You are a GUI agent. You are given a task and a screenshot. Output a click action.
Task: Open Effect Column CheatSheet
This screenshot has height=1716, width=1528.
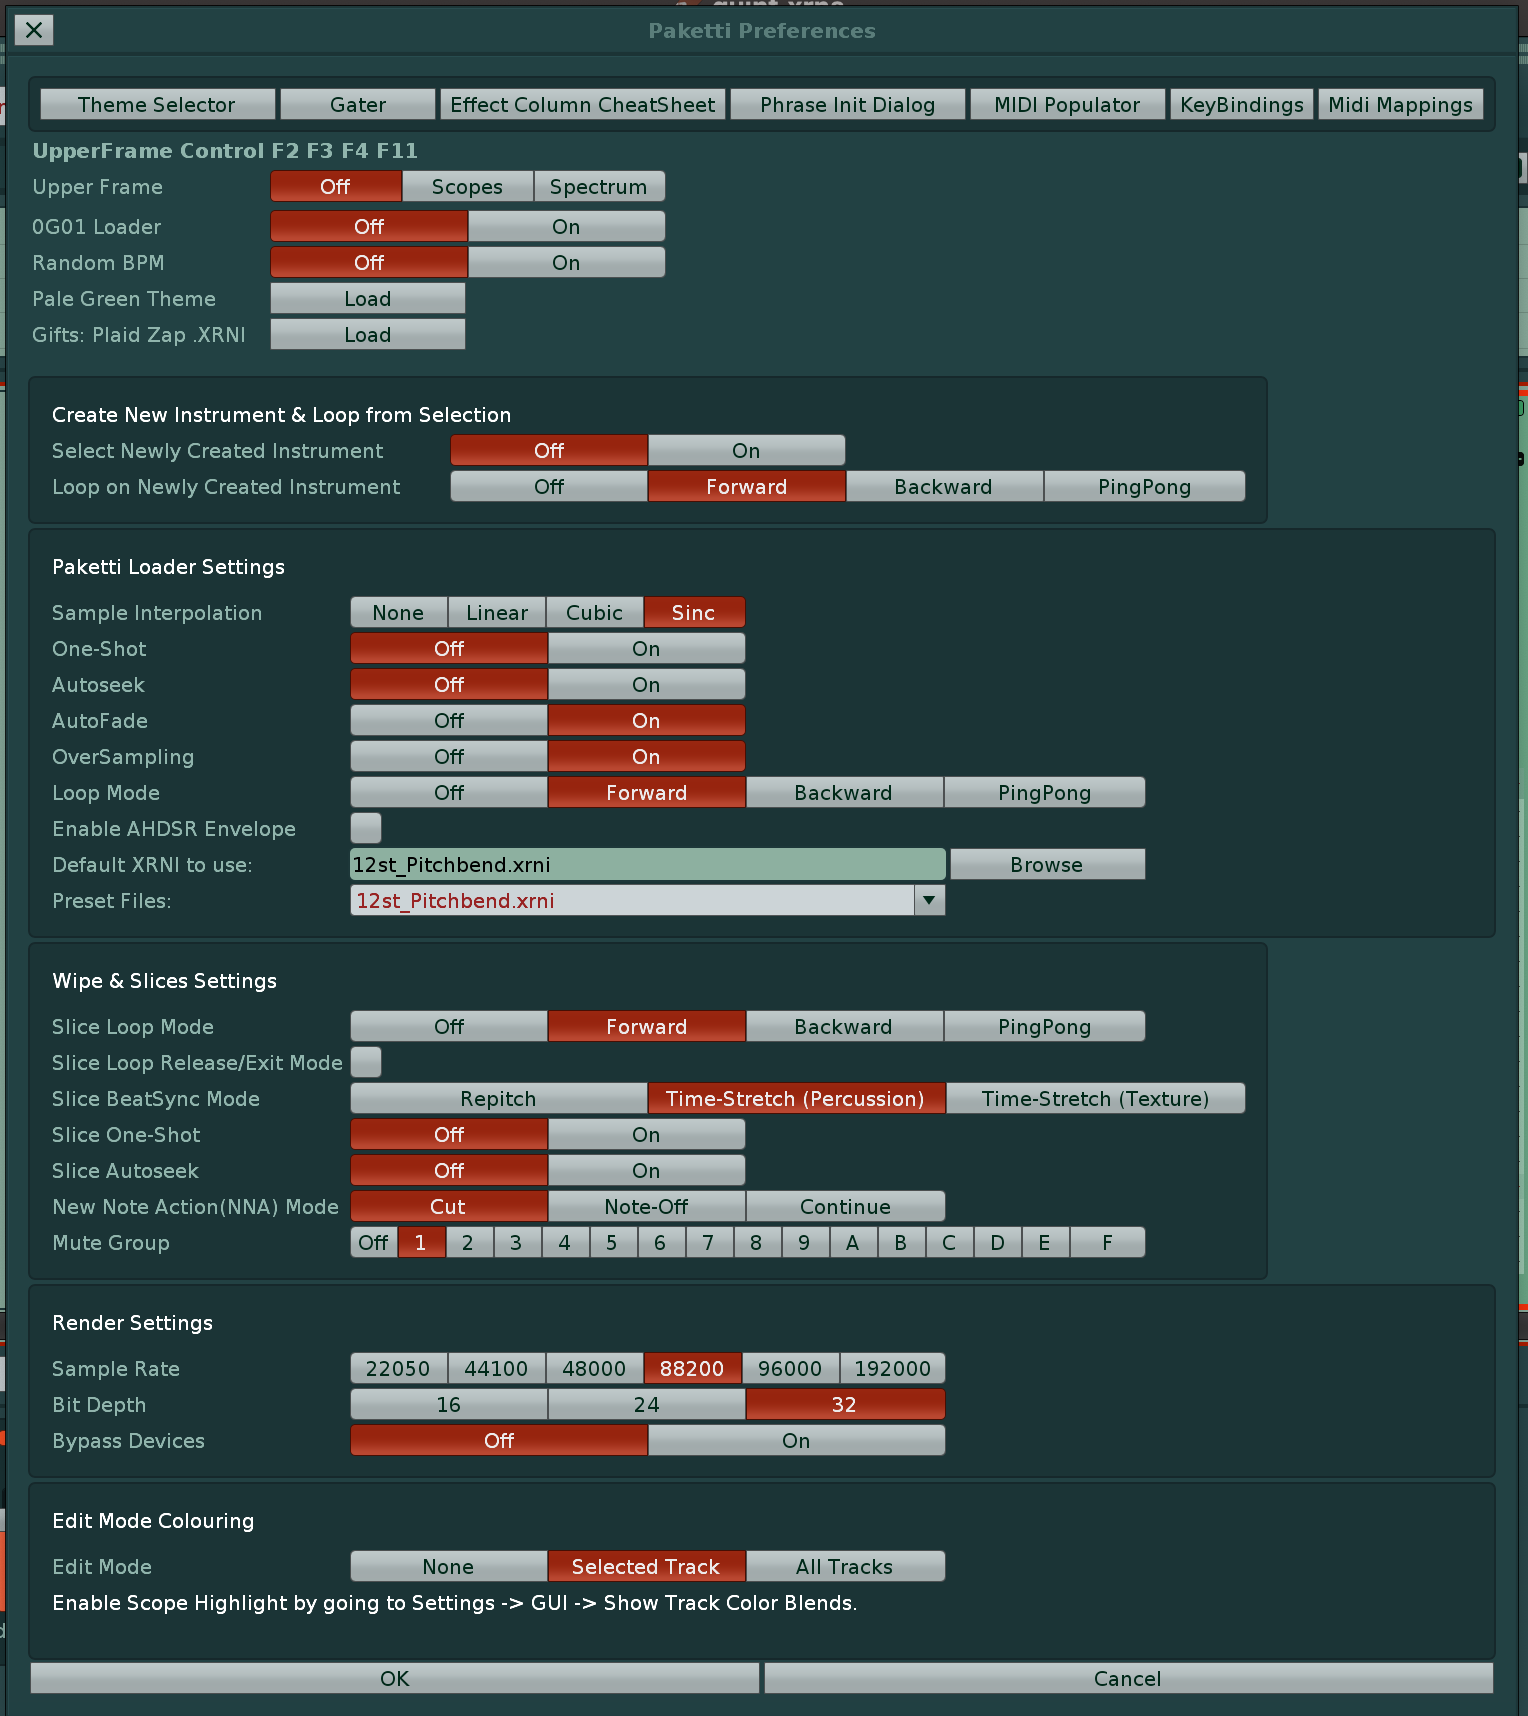coord(582,105)
